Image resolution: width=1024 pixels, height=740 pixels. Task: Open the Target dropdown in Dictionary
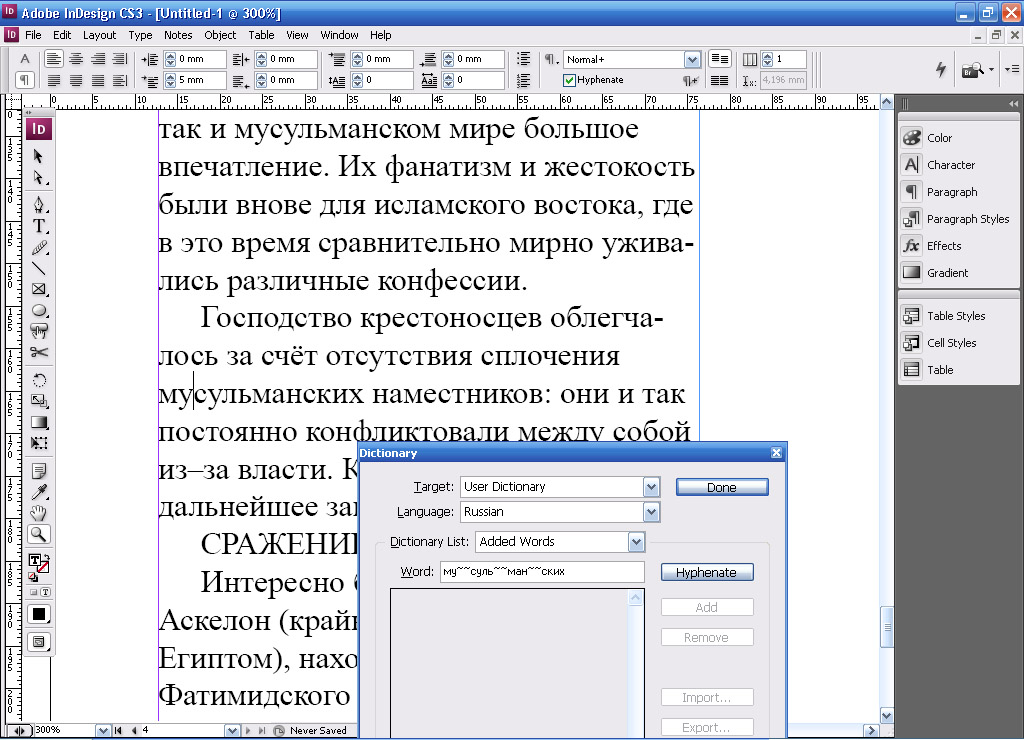[x=650, y=487]
